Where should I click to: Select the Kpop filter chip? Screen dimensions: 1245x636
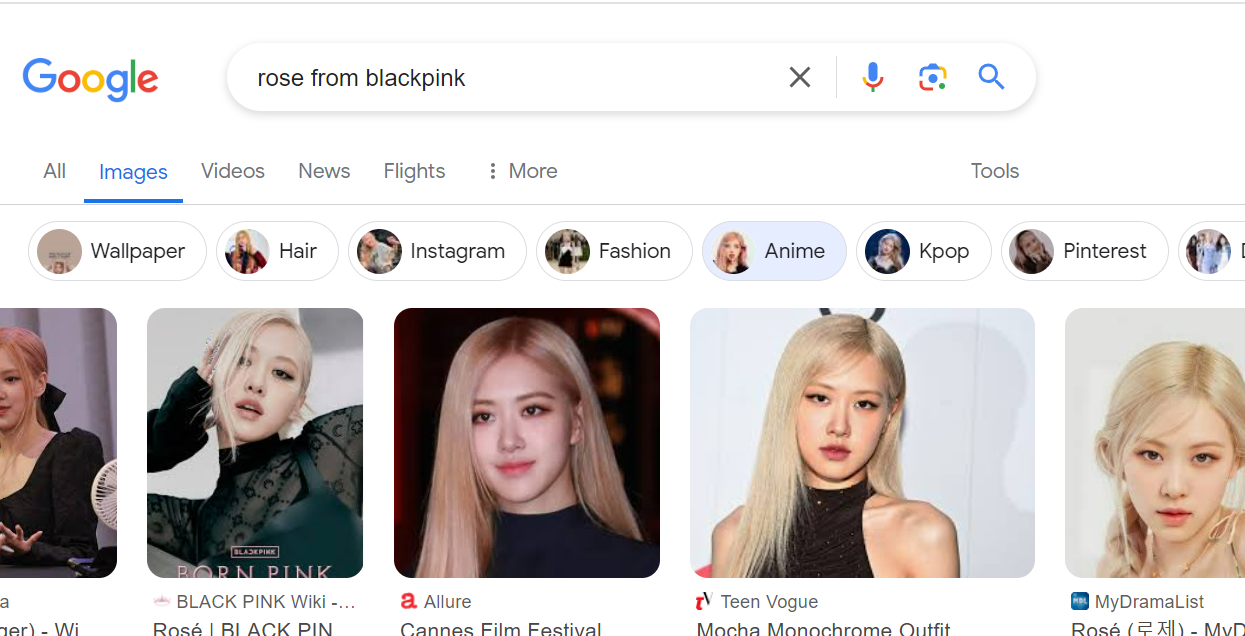(x=924, y=251)
